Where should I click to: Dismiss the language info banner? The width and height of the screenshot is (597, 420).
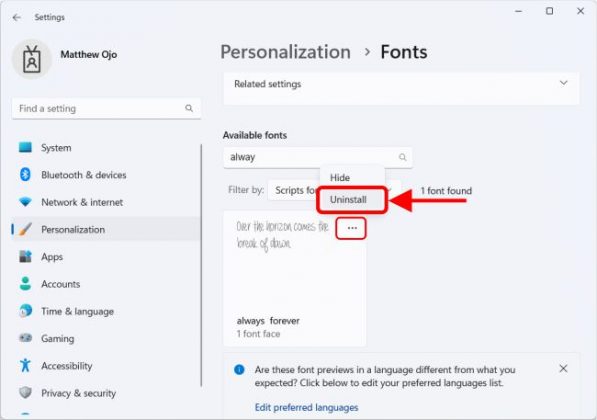point(563,369)
